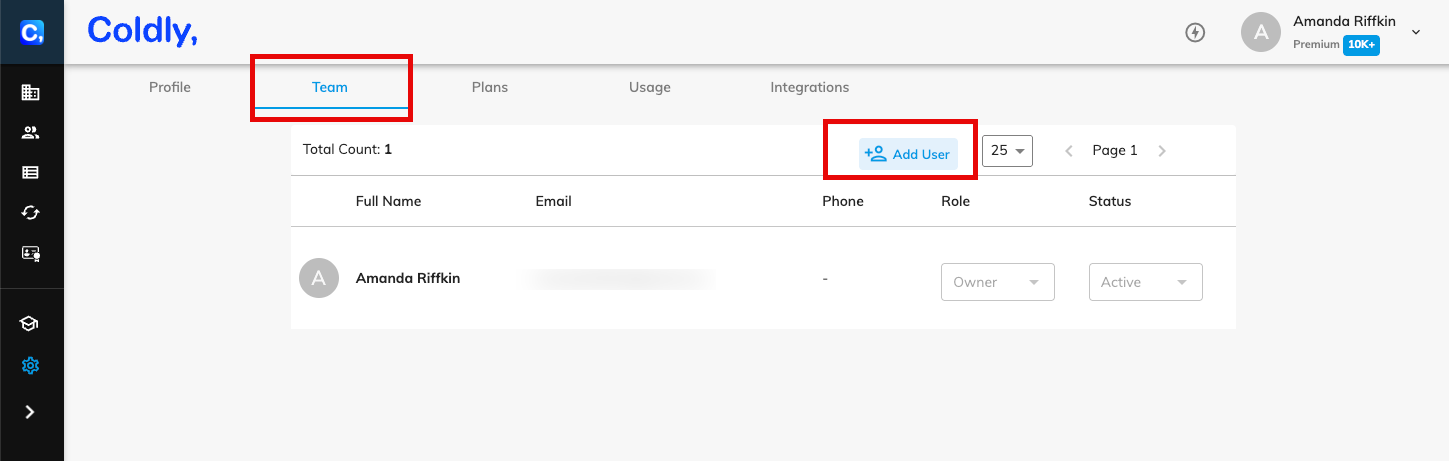Open the Integrations tab
This screenshot has width=1449, height=461.
pyautogui.click(x=809, y=87)
